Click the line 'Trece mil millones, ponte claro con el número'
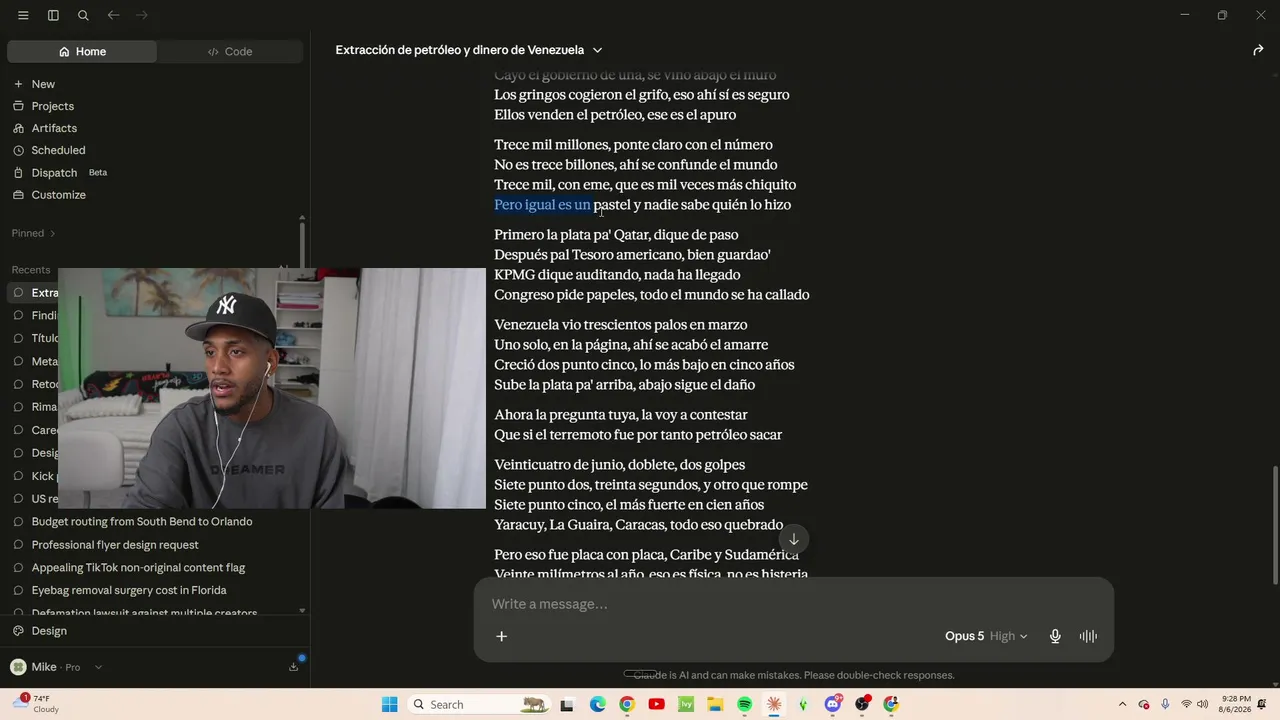 pyautogui.click(x=633, y=145)
